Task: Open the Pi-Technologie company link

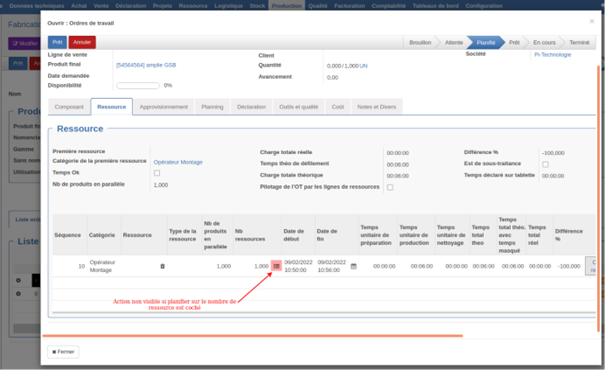Action: click(553, 55)
